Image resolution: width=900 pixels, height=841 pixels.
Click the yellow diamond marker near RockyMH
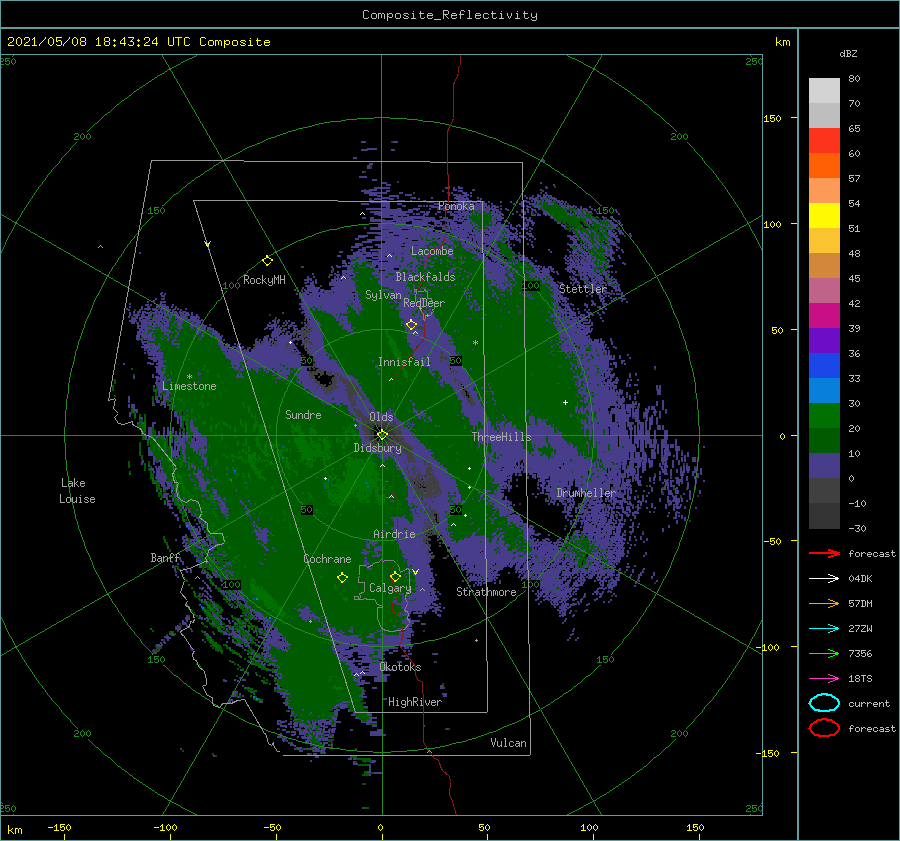coord(267,261)
